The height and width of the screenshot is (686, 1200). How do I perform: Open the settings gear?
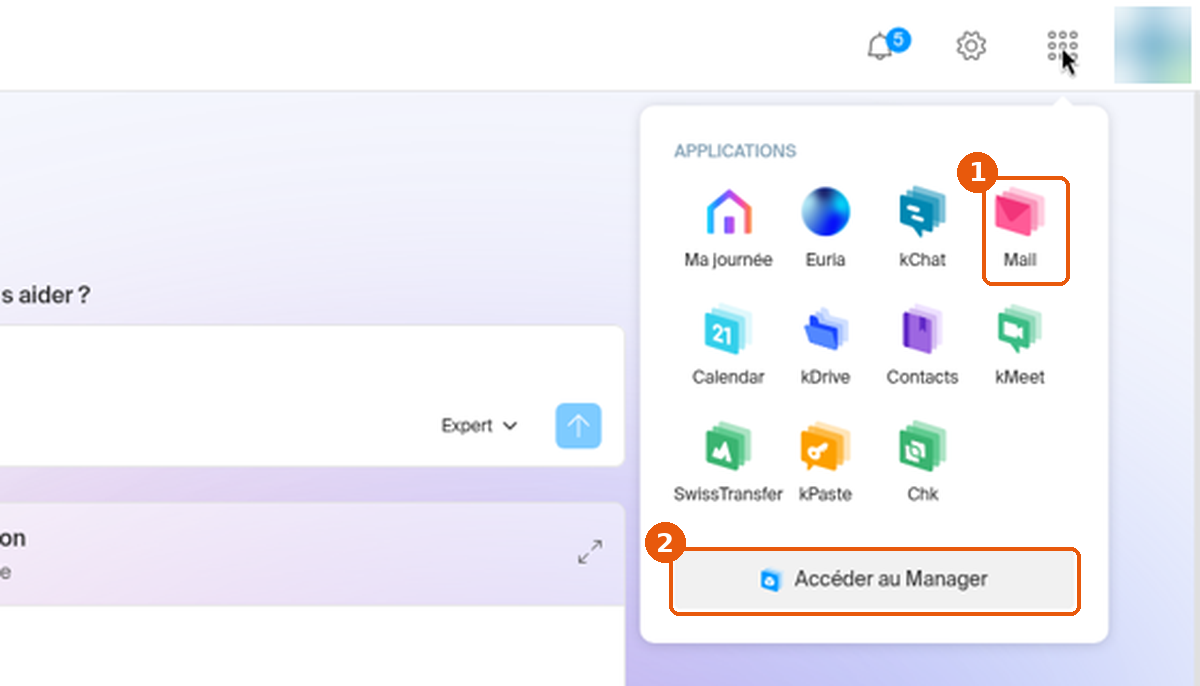click(971, 46)
